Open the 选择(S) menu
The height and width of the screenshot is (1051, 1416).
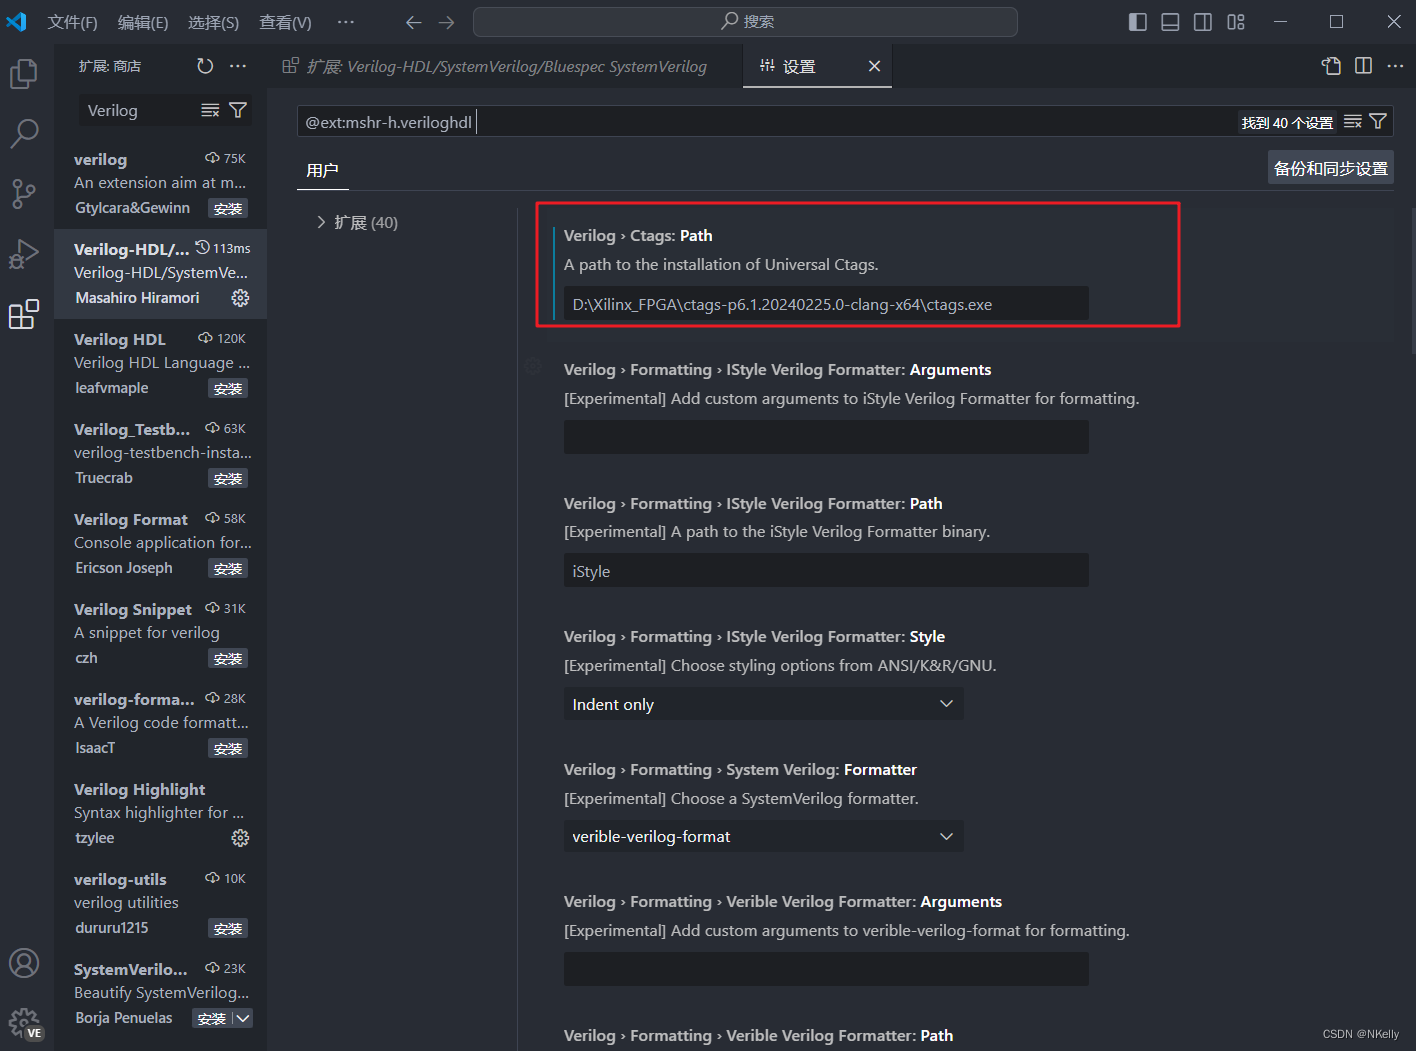pyautogui.click(x=213, y=22)
